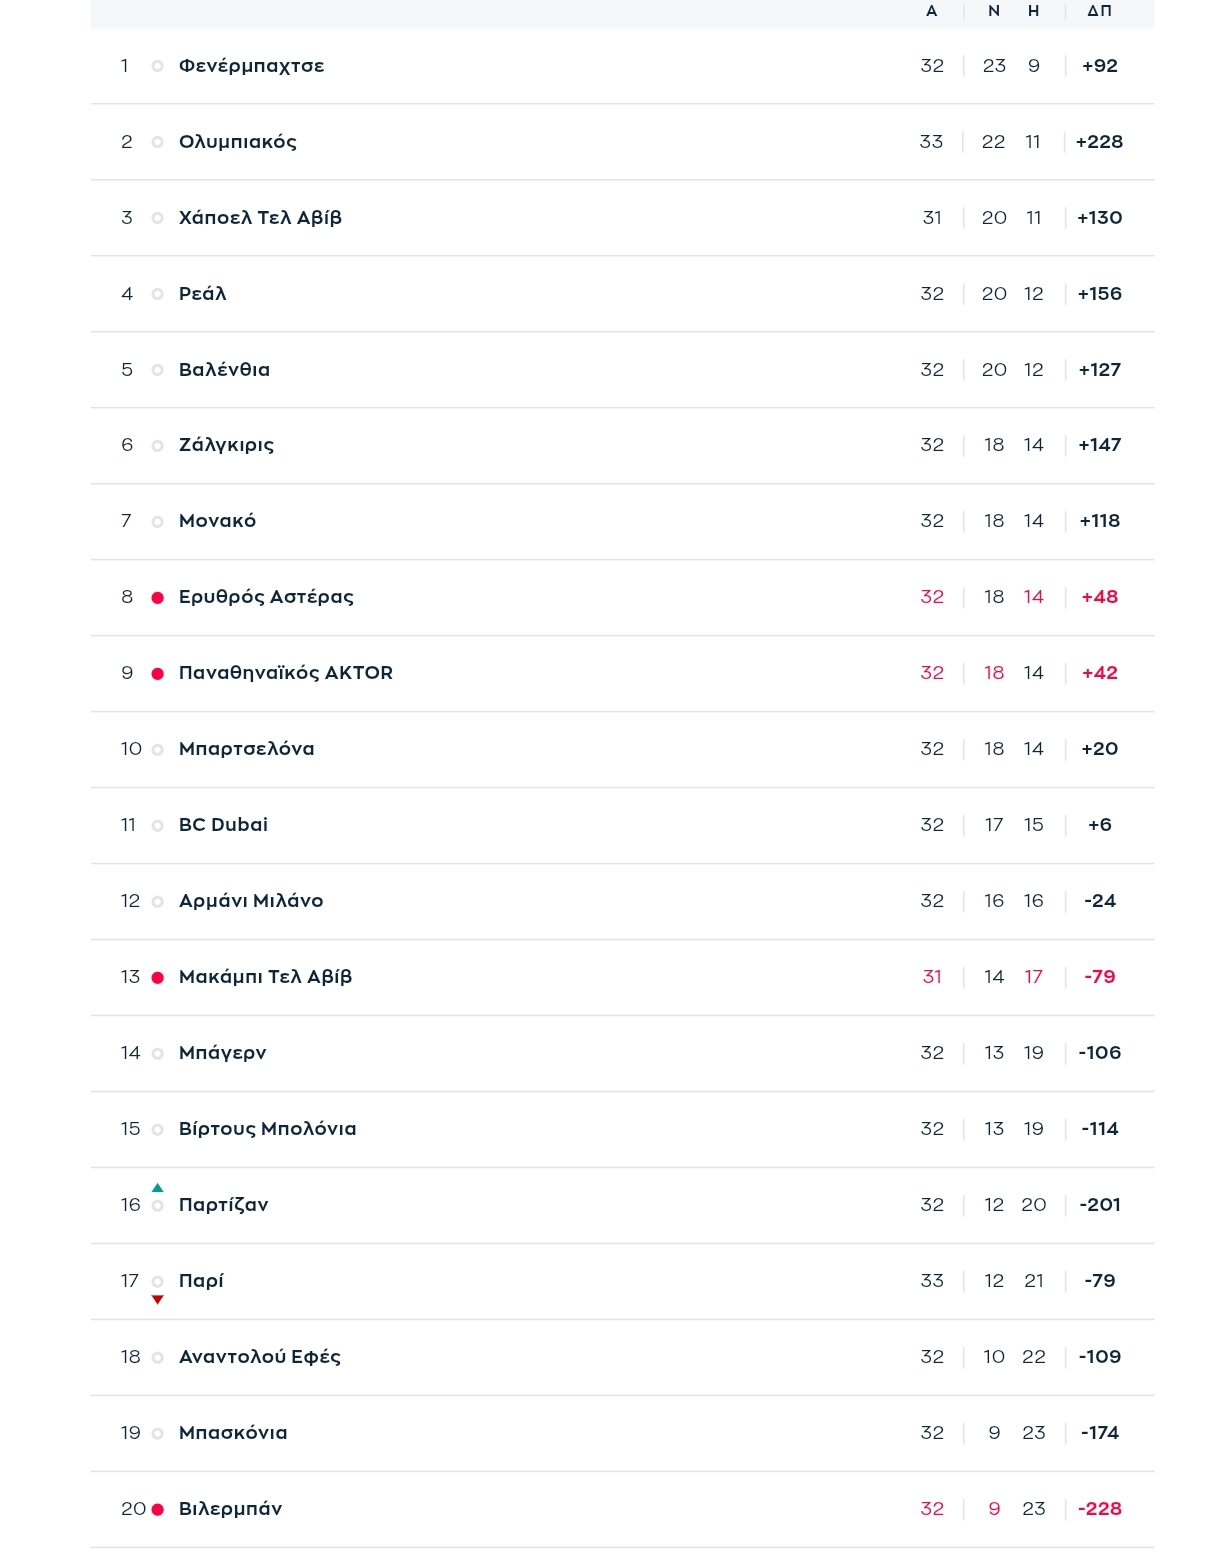1220x1559 pixels.
Task: Open the Αναντολού Εφές team link
Action: click(259, 1357)
